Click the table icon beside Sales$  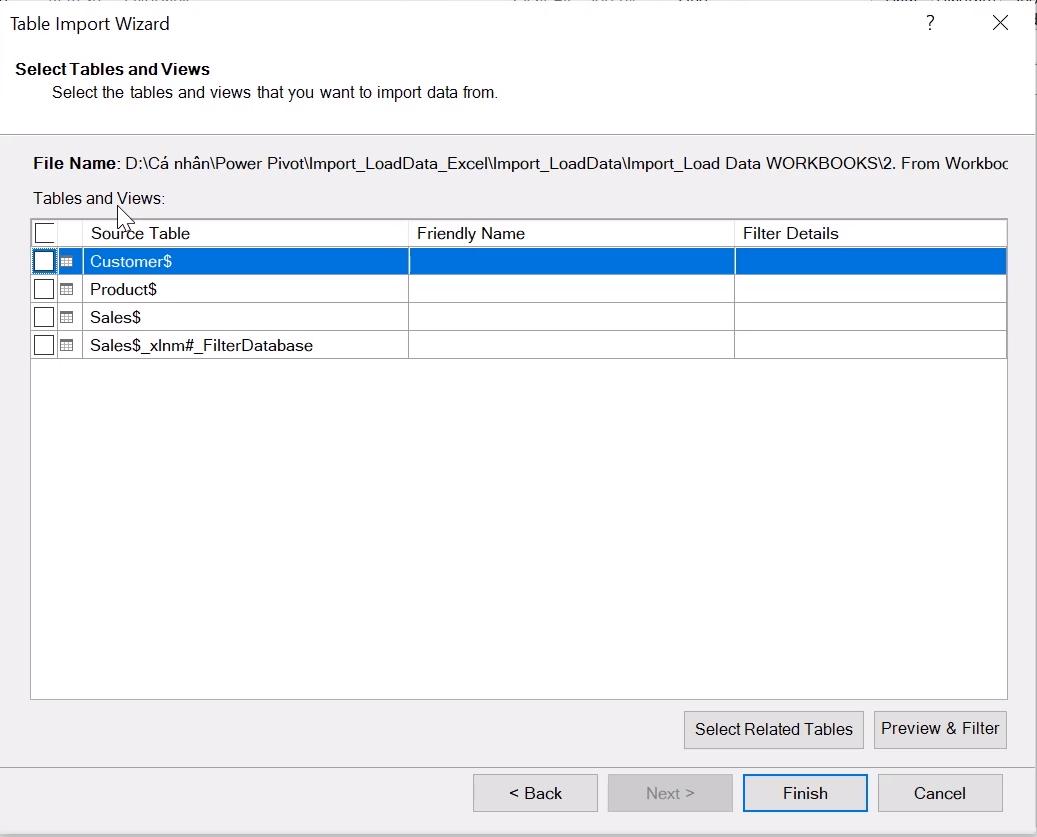pos(66,317)
